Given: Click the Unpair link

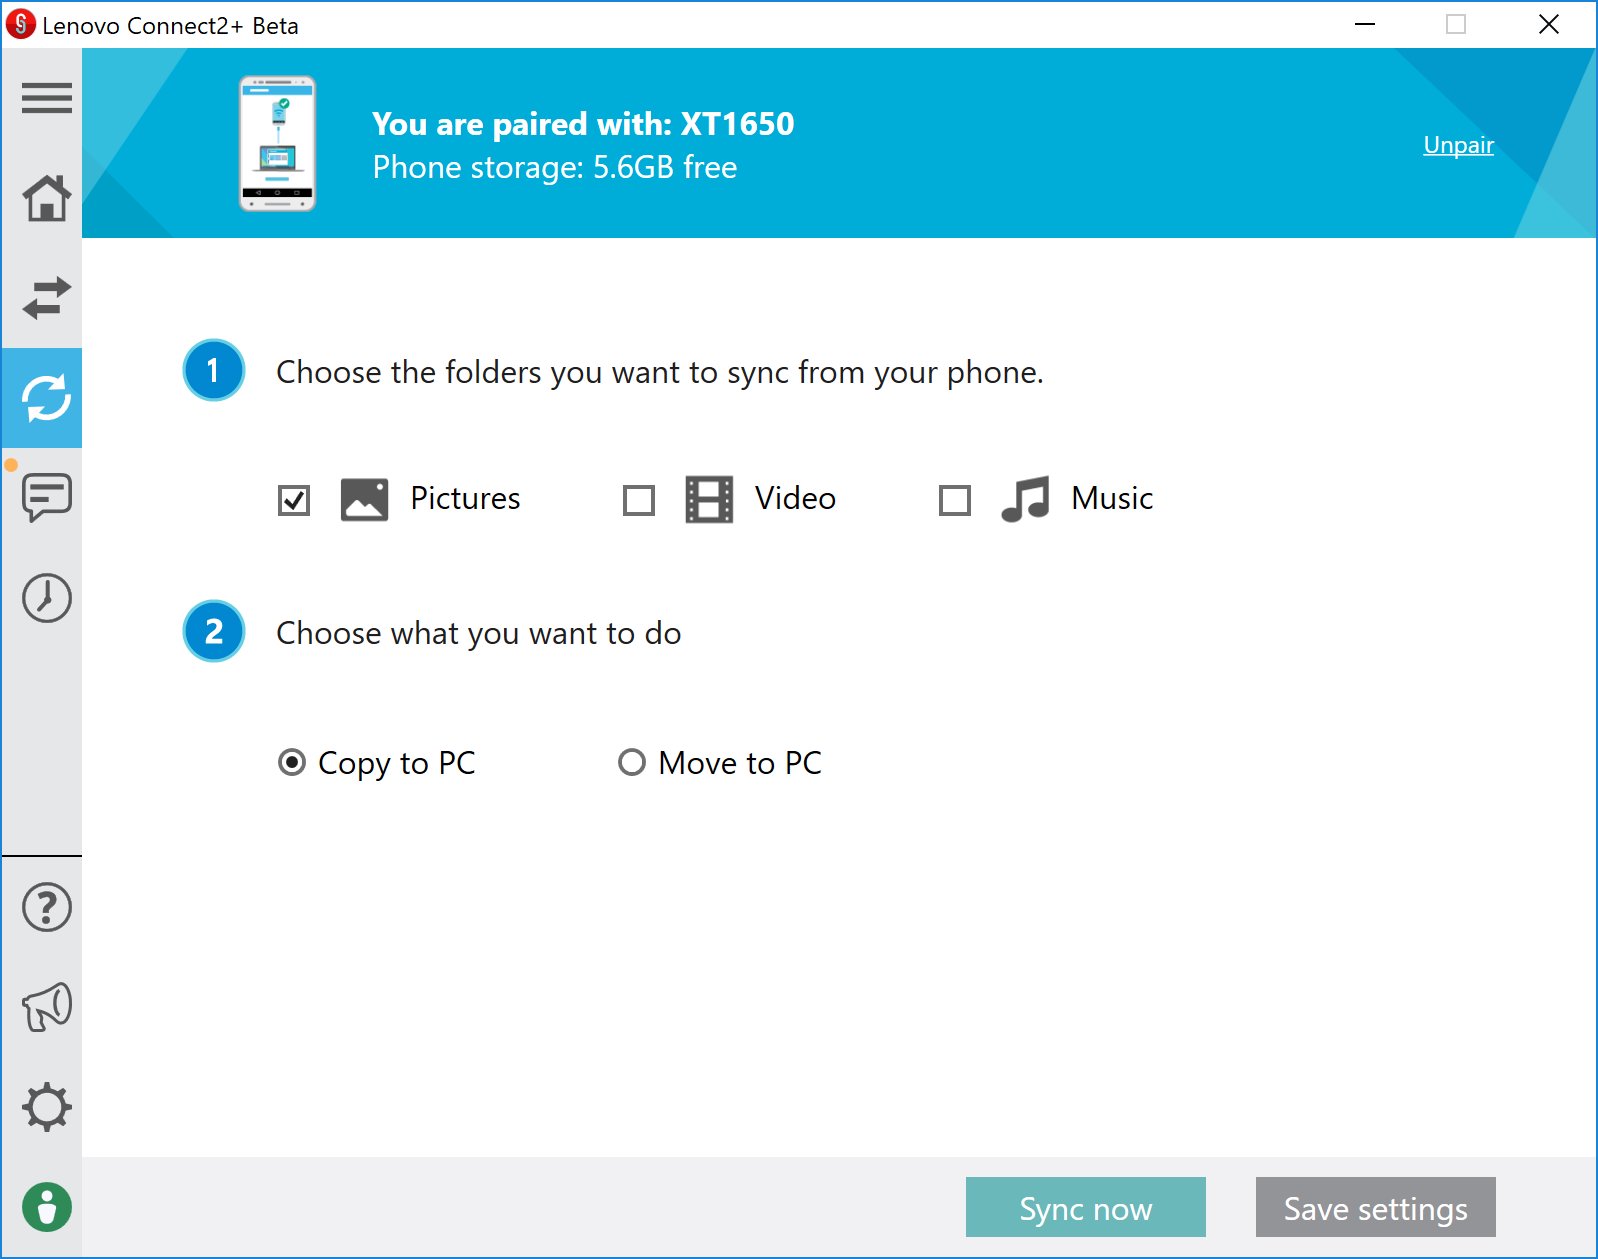Looking at the screenshot, I should point(1458,145).
